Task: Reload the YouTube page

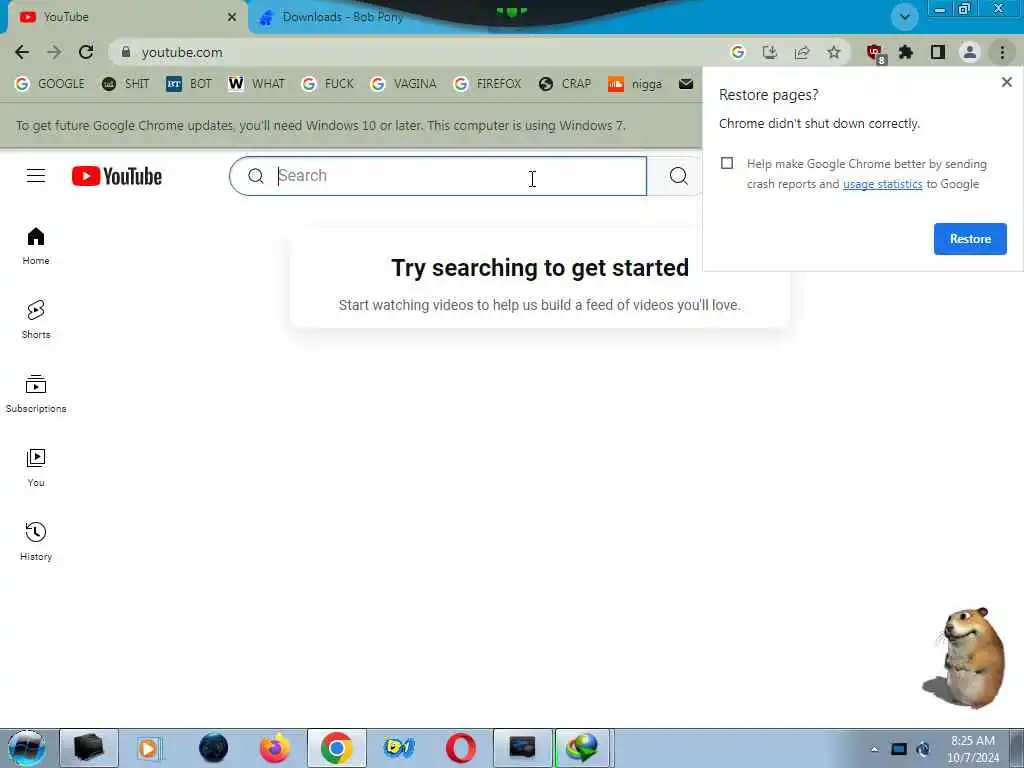Action: (x=86, y=52)
